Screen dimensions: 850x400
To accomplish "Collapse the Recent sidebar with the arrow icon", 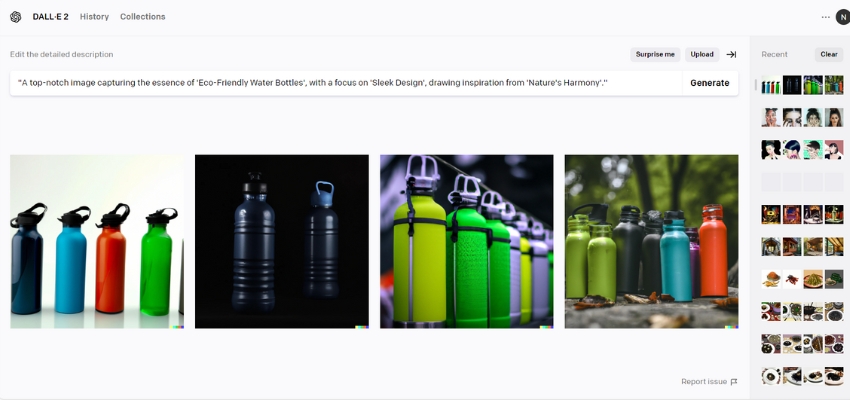I will click(731, 54).
